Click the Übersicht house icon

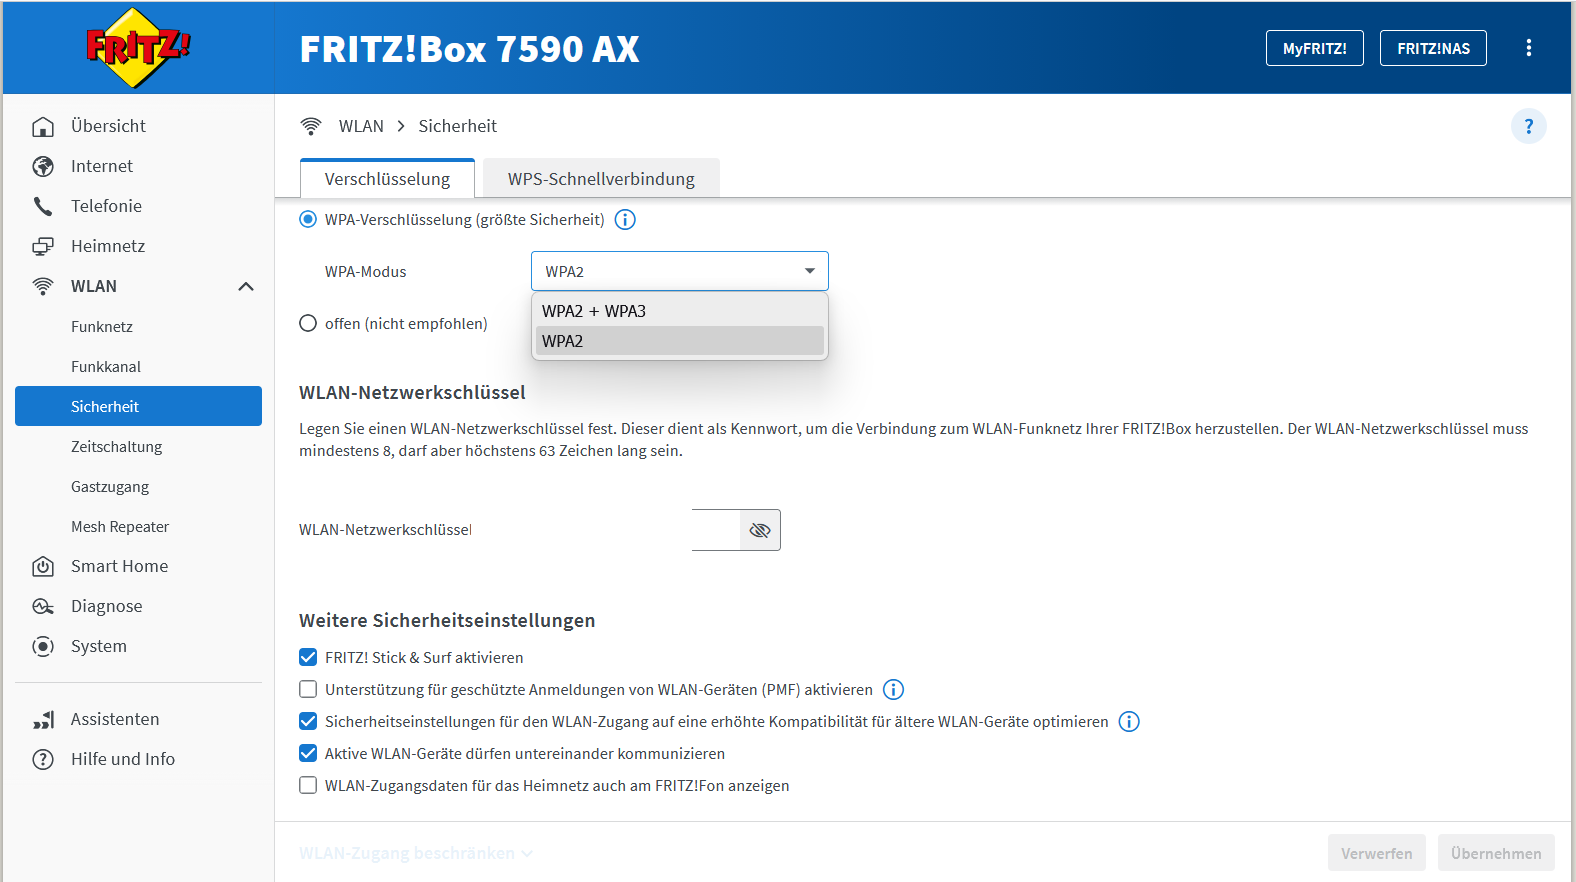point(43,126)
